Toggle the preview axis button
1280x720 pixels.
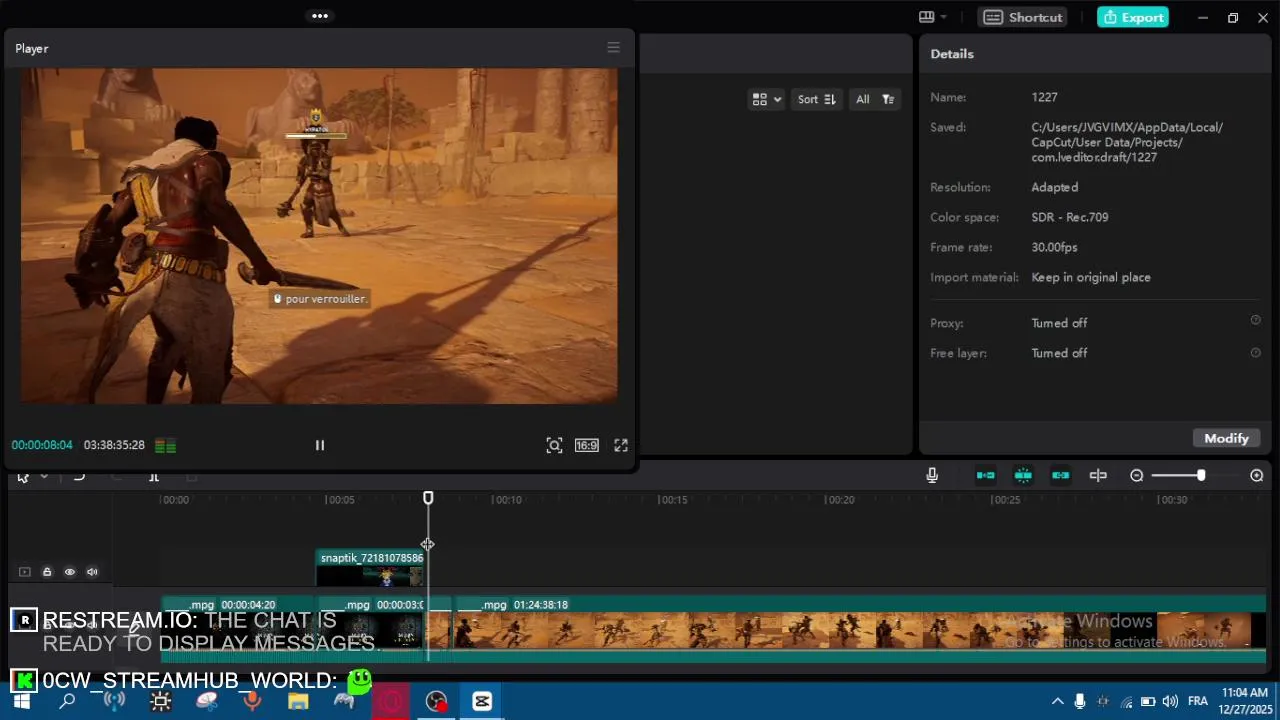tap(1098, 476)
